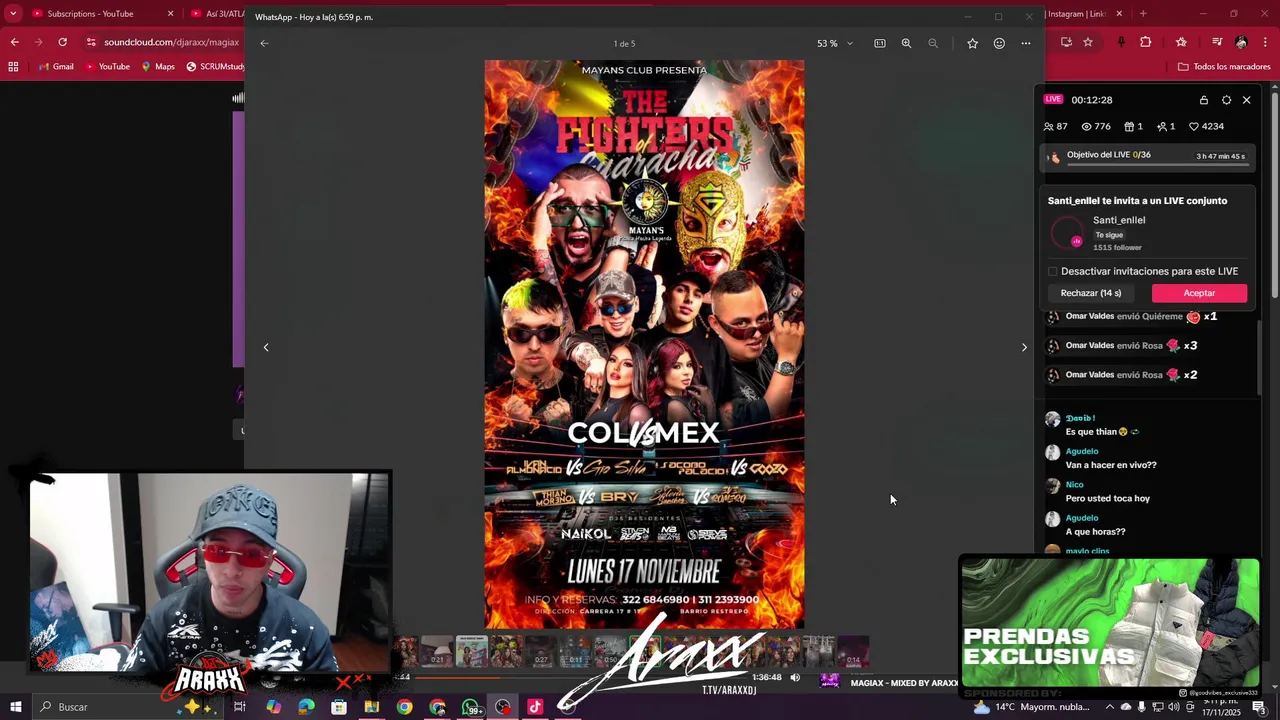1280x720 pixels.
Task: Show the next image with right arrow
Action: click(1024, 347)
